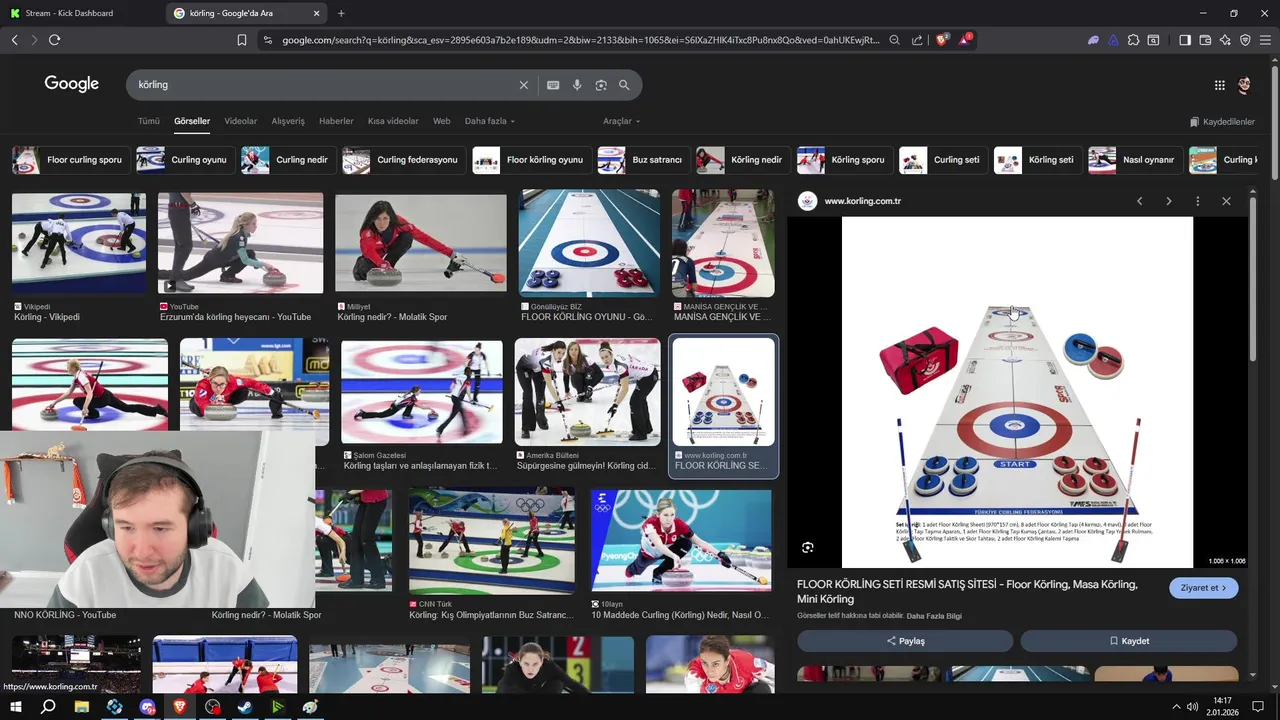Open the Google account avatar

pyautogui.click(x=1244, y=85)
